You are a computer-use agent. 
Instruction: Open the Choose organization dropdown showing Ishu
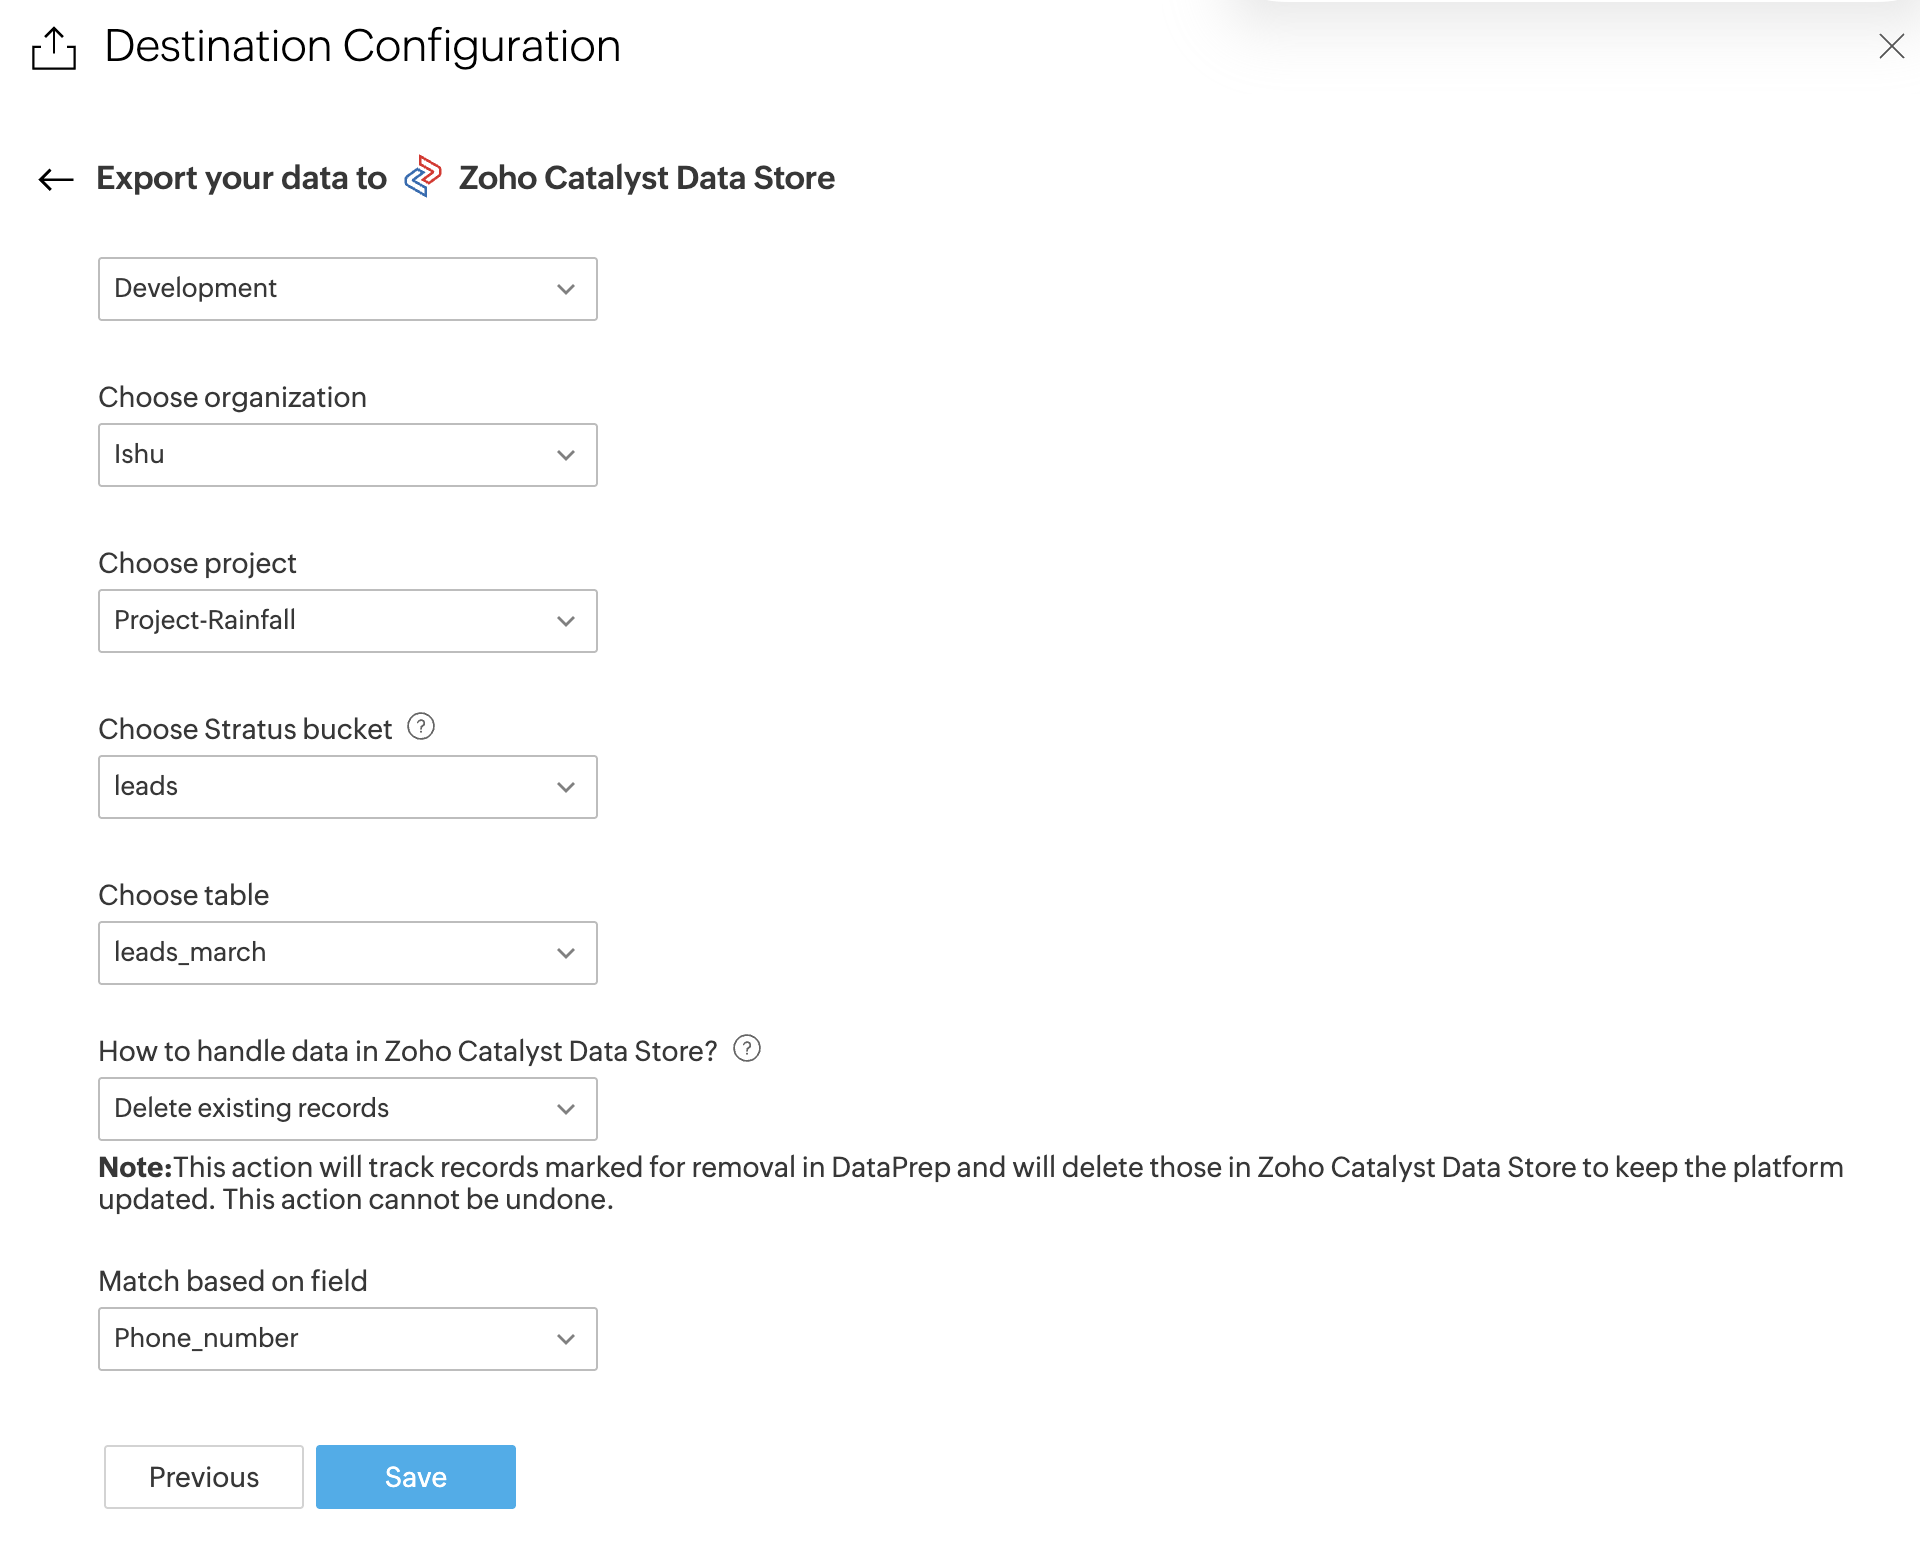point(347,455)
